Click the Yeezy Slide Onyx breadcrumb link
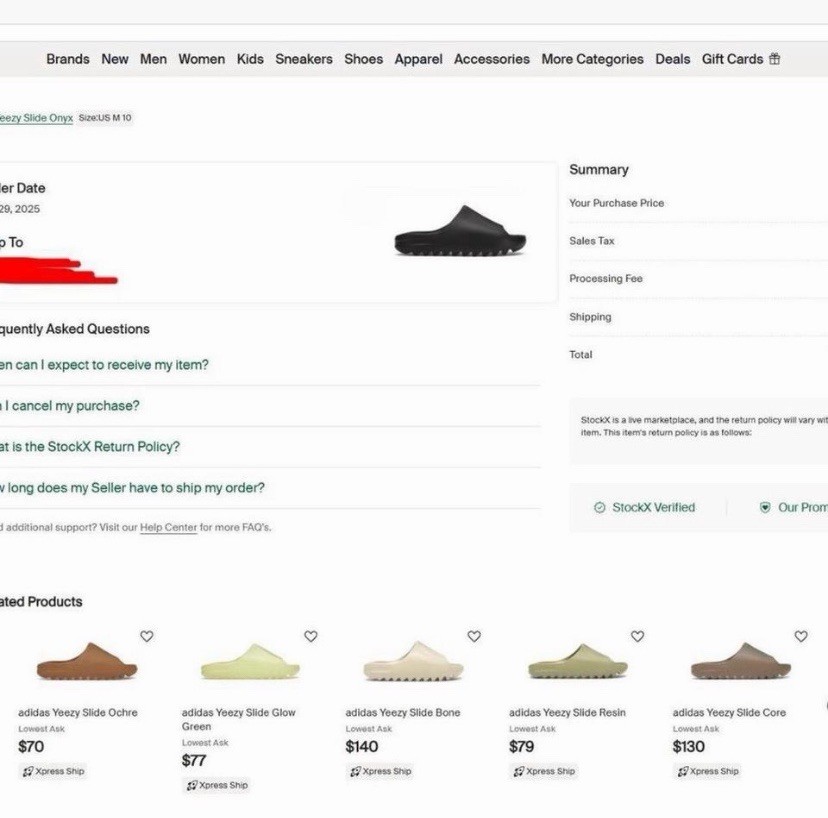This screenshot has width=828, height=818. (36, 118)
